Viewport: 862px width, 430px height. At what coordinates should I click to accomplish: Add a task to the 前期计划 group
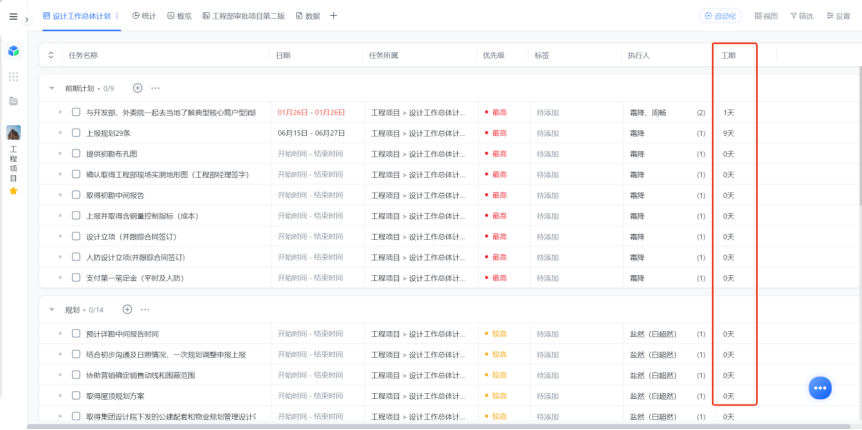[137, 88]
